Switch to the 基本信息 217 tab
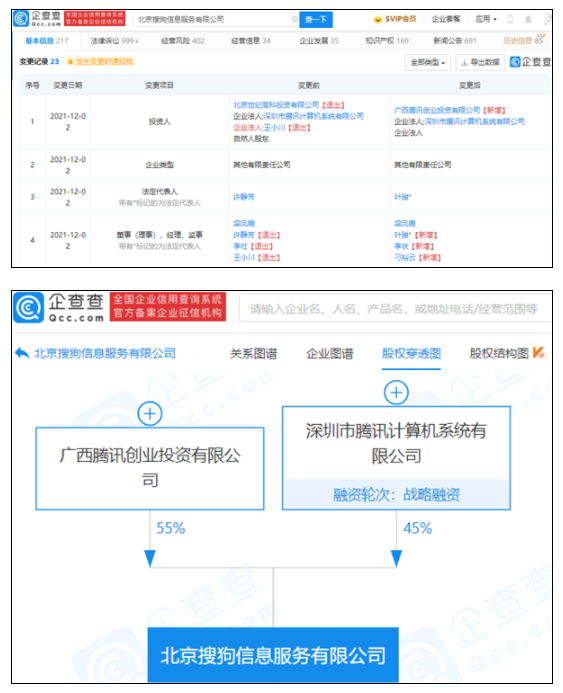The width and height of the screenshot is (563, 693). click(47, 41)
